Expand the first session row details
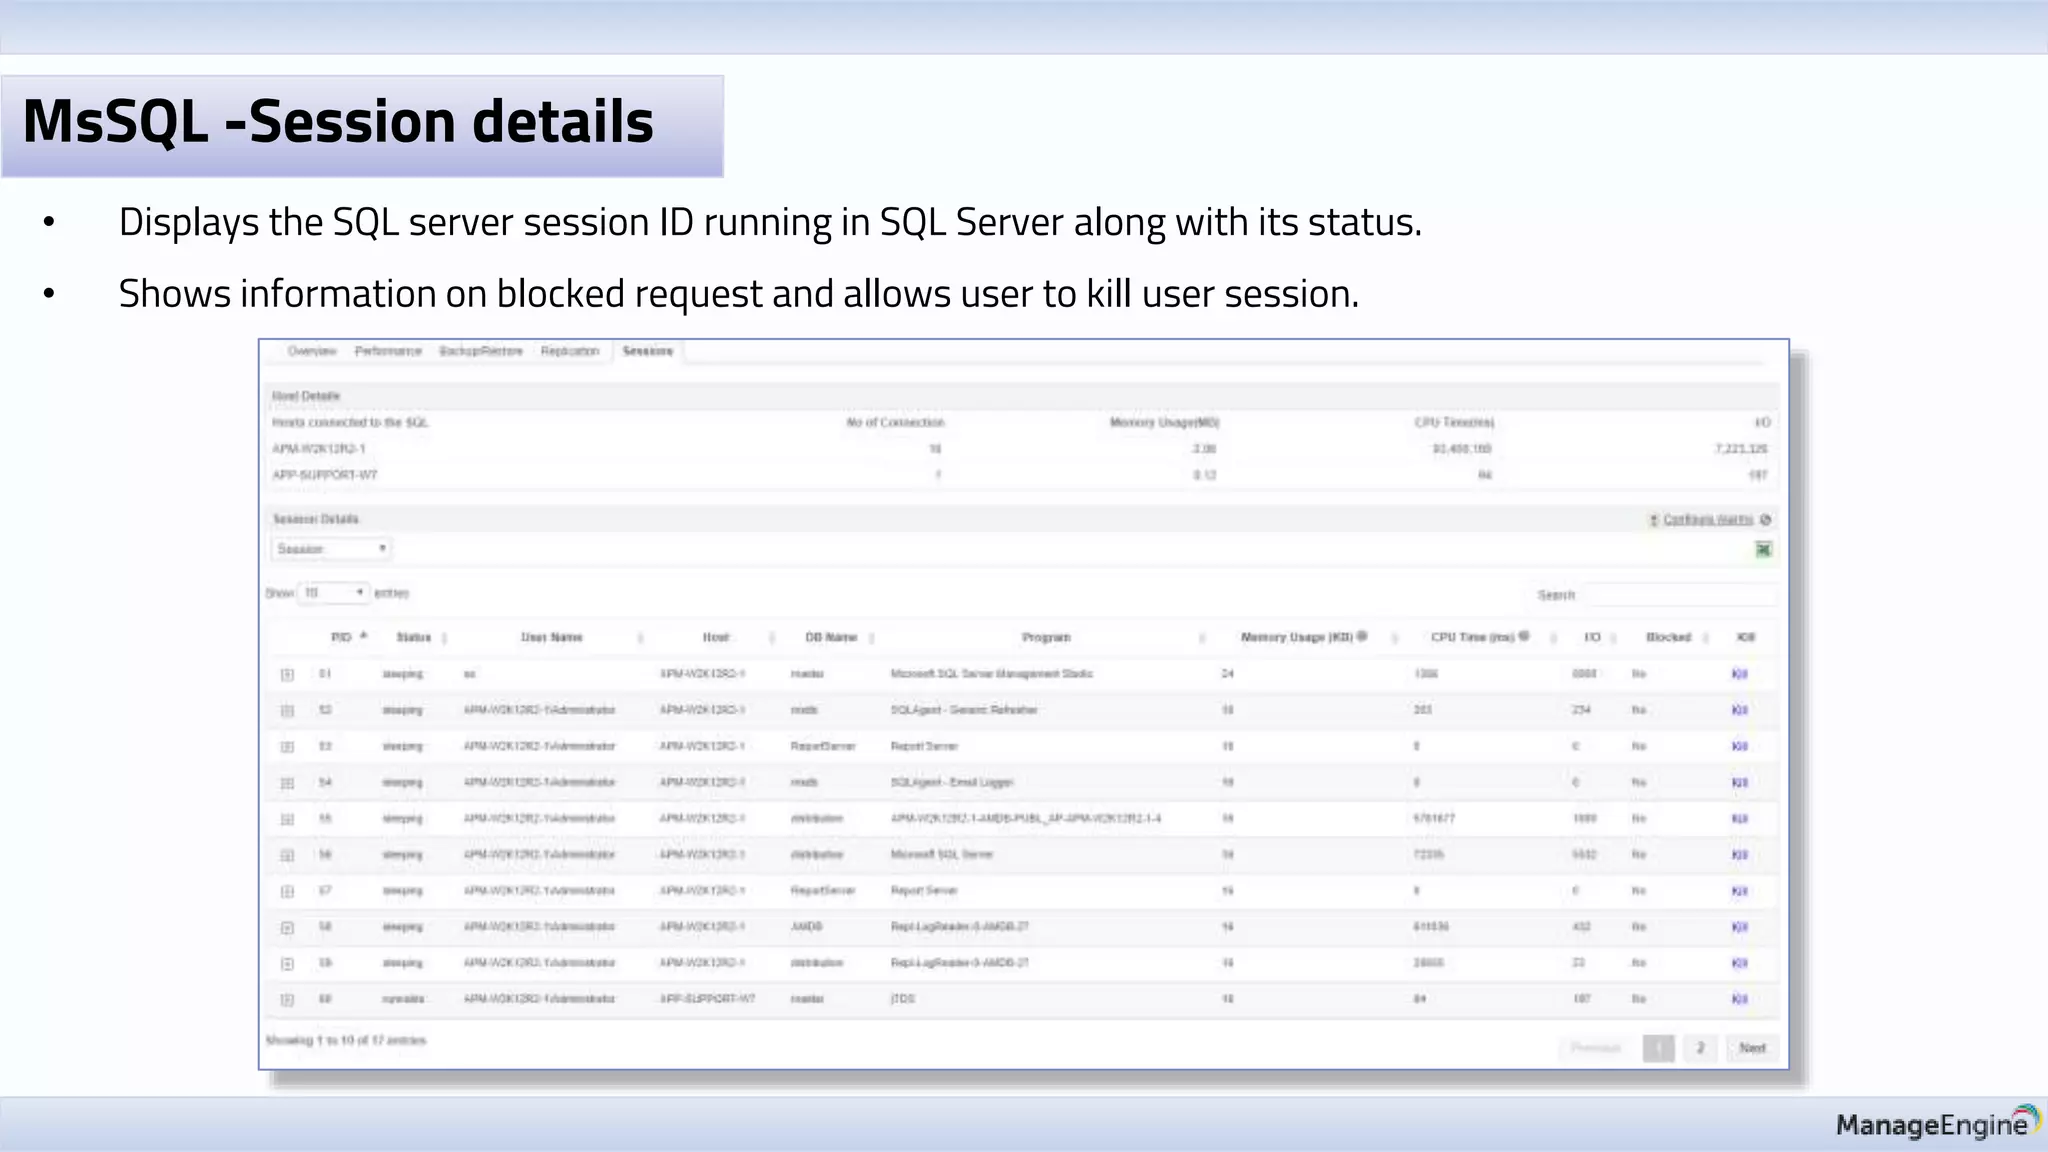This screenshot has width=2048, height=1152. click(287, 675)
